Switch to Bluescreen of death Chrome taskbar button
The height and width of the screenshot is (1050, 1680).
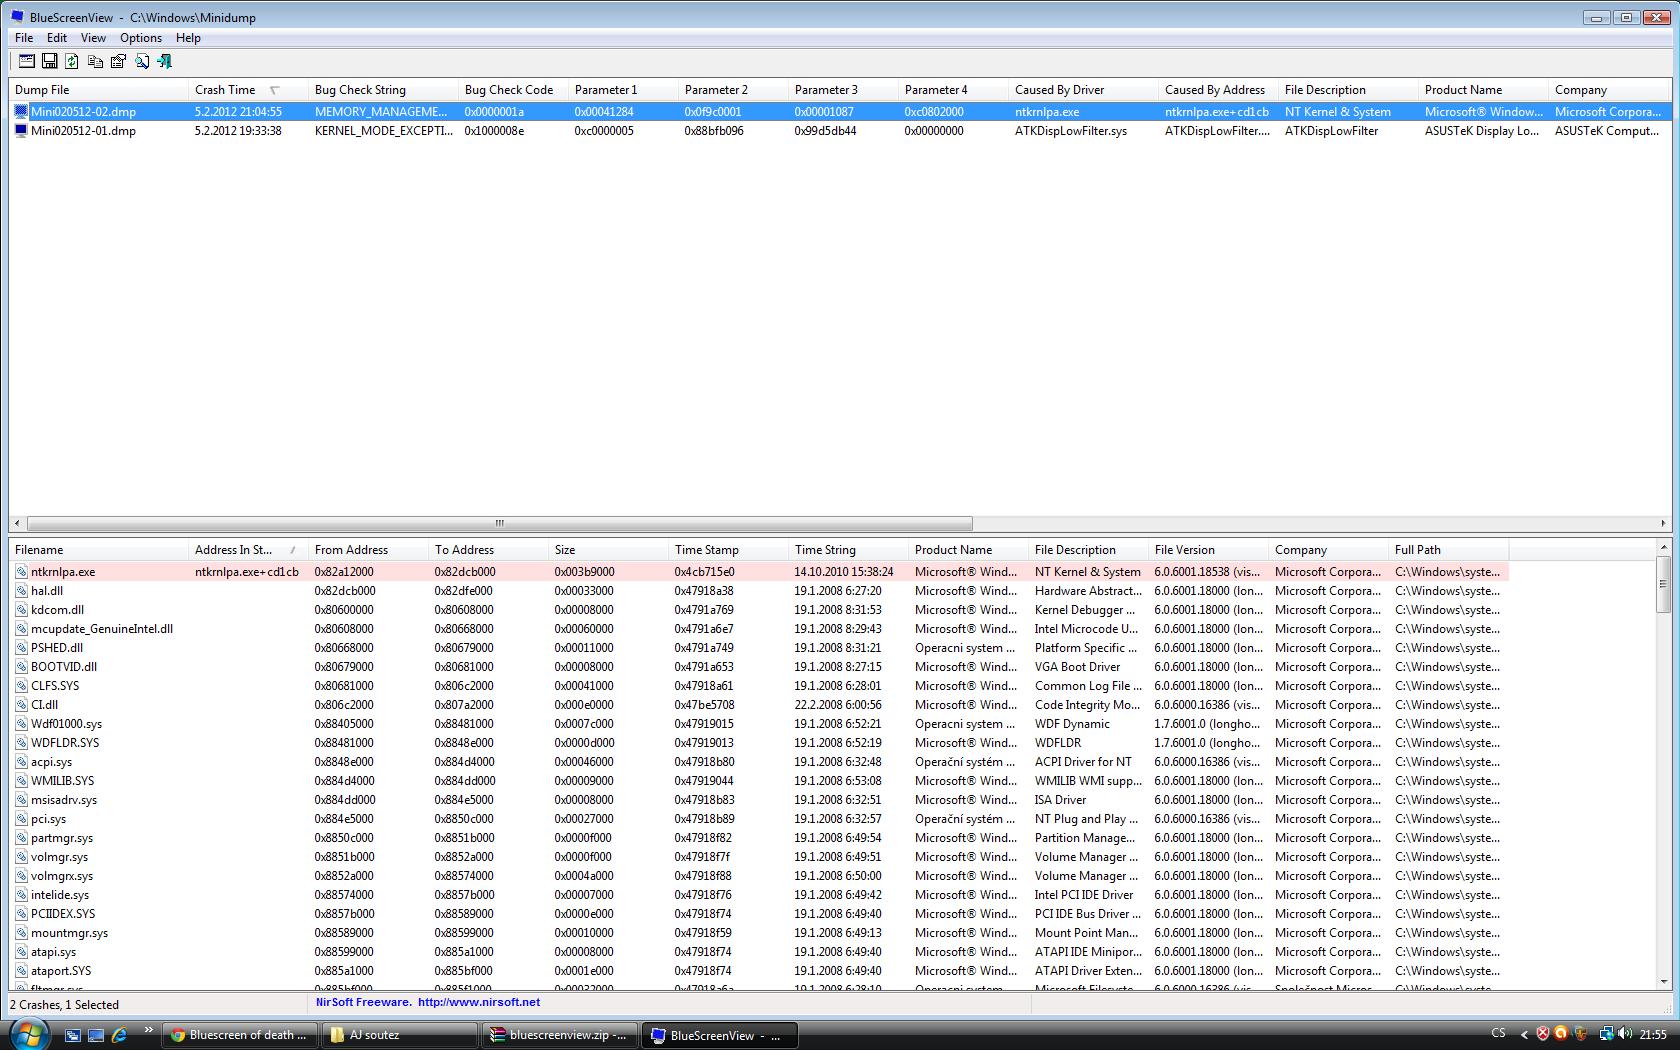239,1035
